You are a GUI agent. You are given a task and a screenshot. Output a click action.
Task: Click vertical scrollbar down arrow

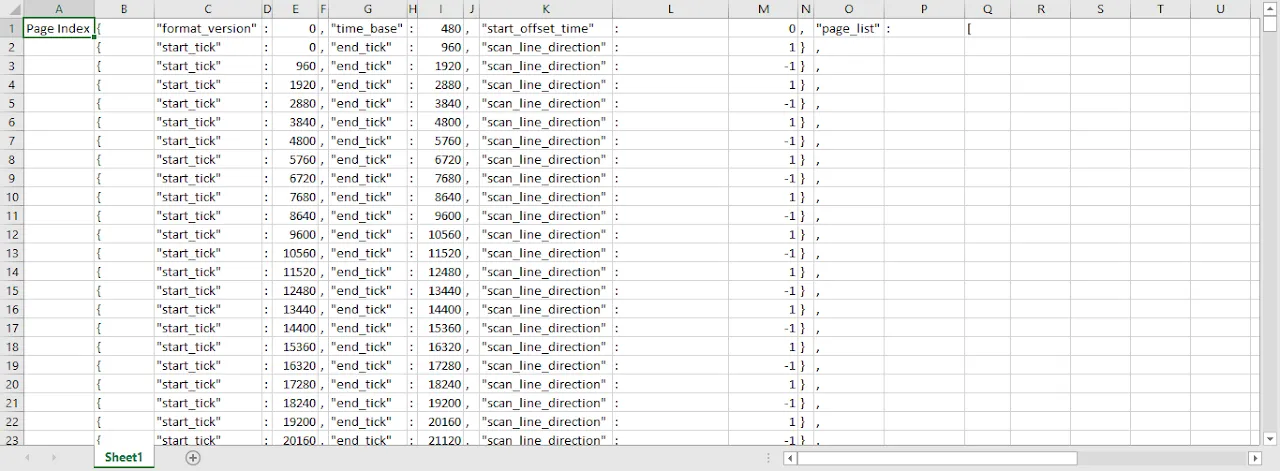click(x=1270, y=438)
